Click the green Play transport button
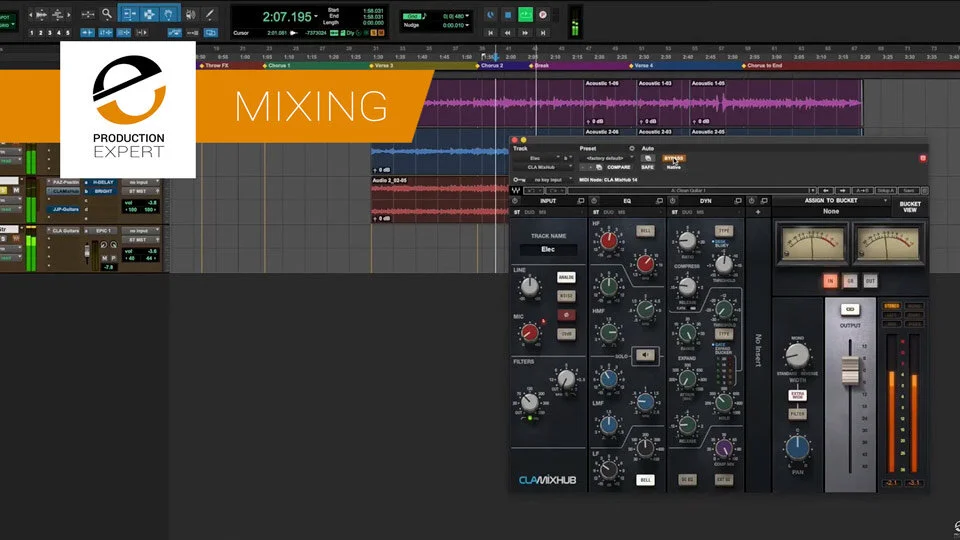The height and width of the screenshot is (540, 960). point(525,15)
